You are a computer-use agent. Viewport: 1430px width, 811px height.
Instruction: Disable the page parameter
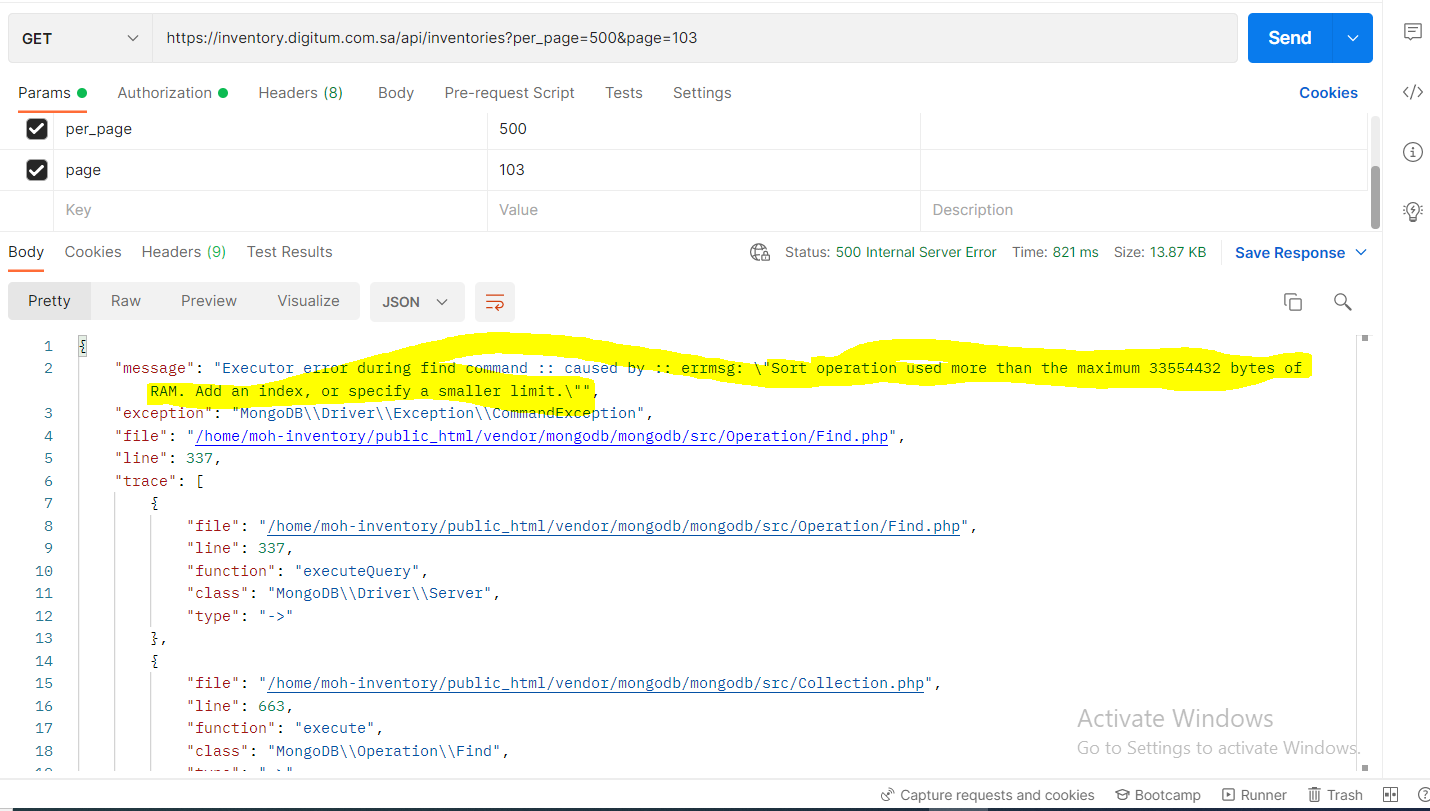[x=37, y=169]
